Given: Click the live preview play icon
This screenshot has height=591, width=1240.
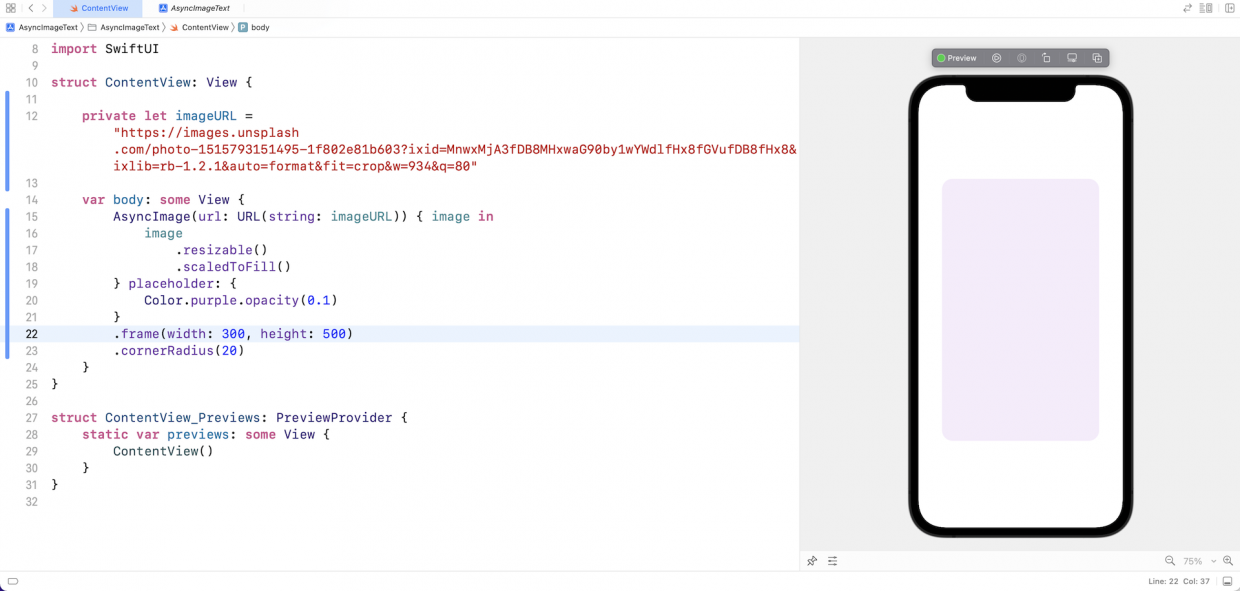Looking at the screenshot, I should (997, 58).
